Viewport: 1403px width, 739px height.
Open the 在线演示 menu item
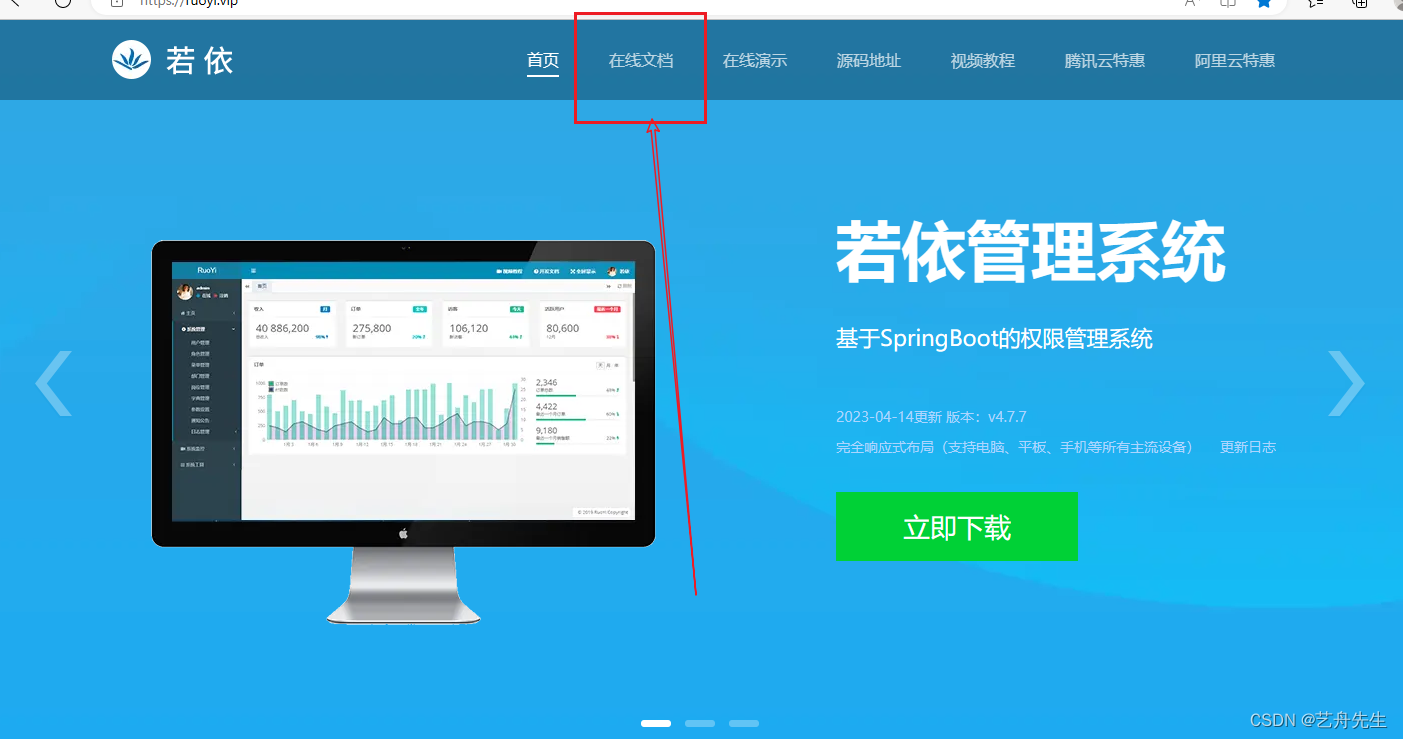click(755, 60)
